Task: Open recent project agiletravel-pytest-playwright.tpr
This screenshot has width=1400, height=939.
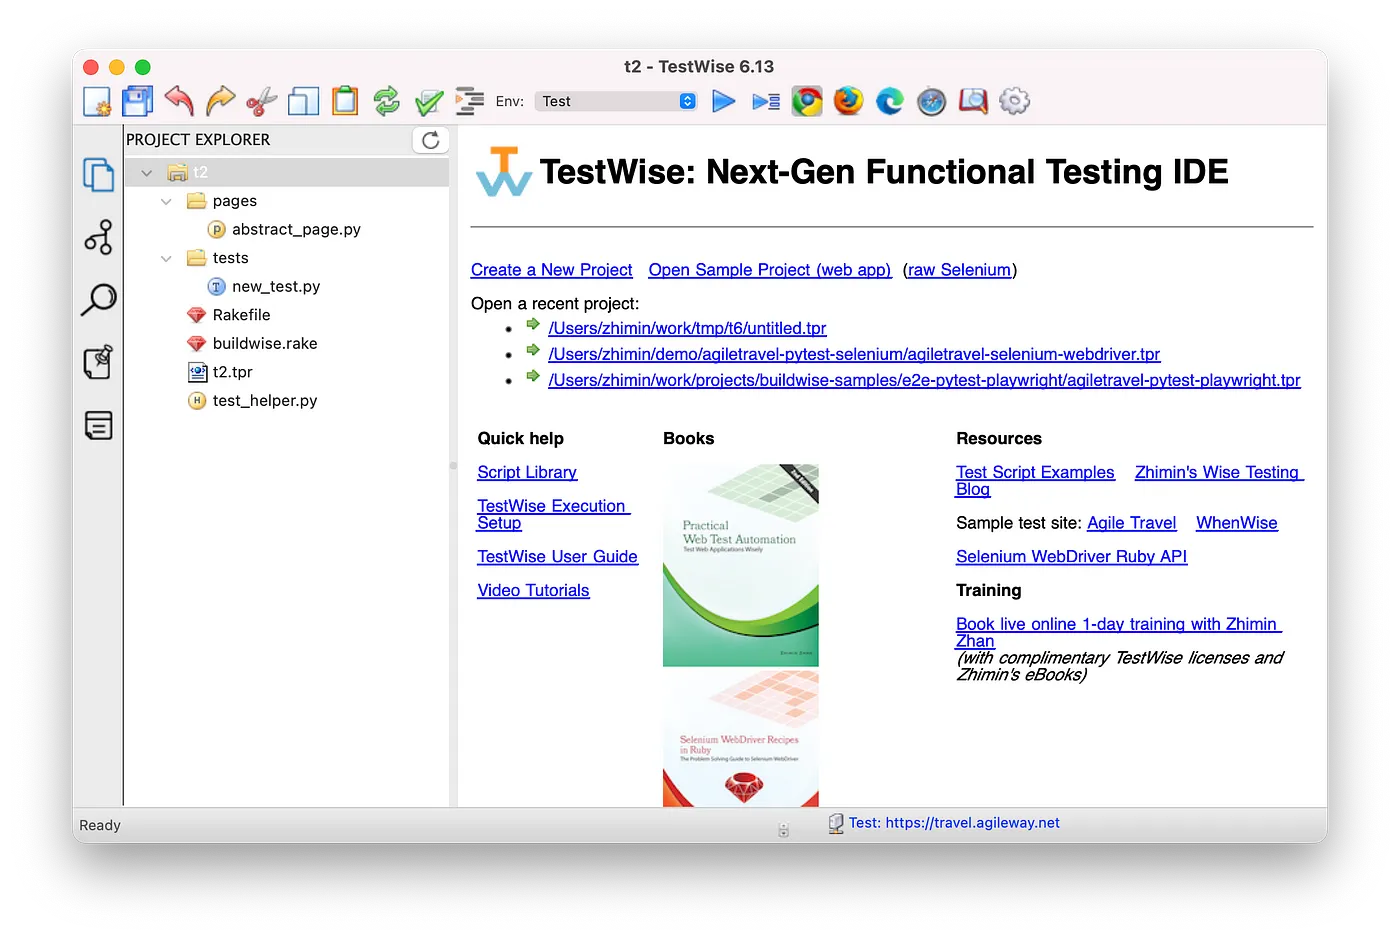Action: (x=924, y=380)
